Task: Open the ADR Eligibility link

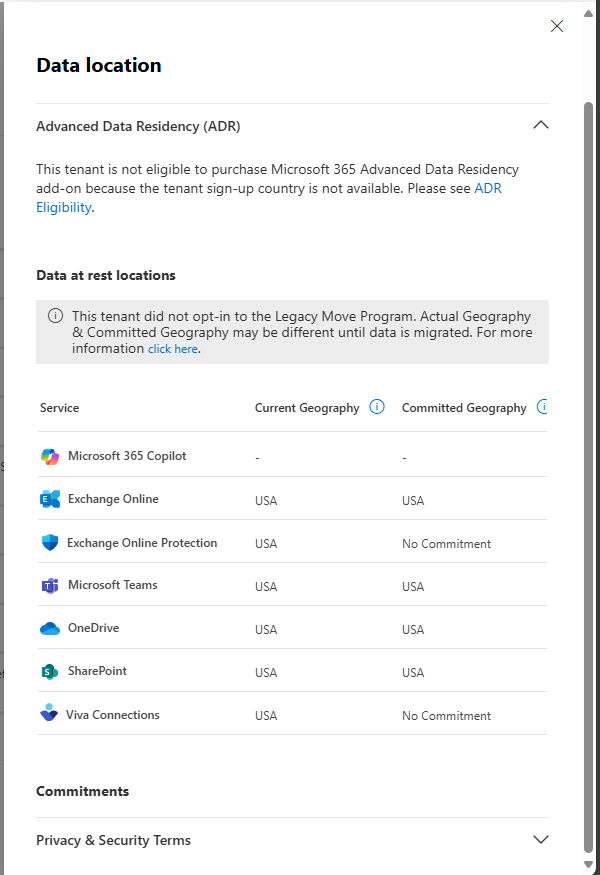Action: pos(487,188)
